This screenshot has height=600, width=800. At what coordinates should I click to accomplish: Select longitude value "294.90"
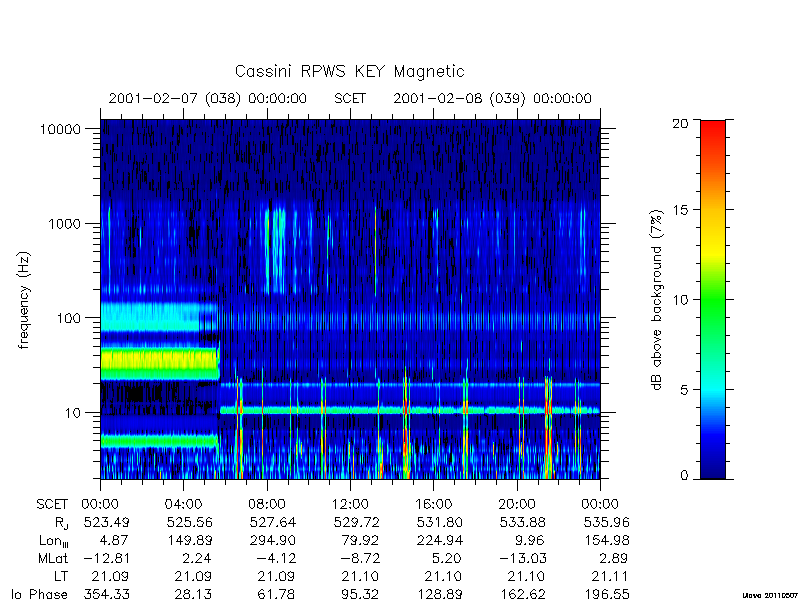(272, 540)
